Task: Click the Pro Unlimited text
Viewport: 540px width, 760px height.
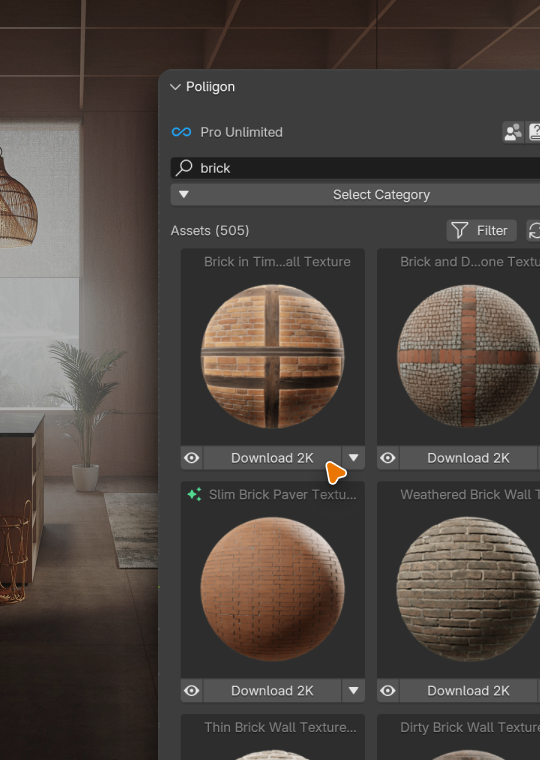Action: 241,132
